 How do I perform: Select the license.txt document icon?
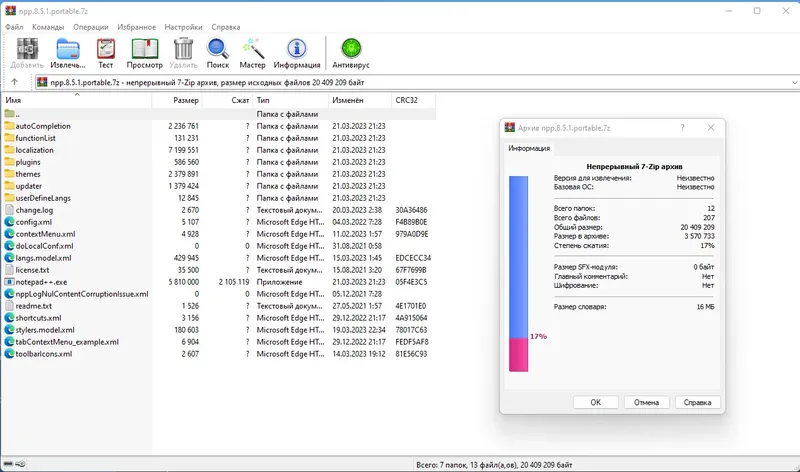tap(9, 270)
